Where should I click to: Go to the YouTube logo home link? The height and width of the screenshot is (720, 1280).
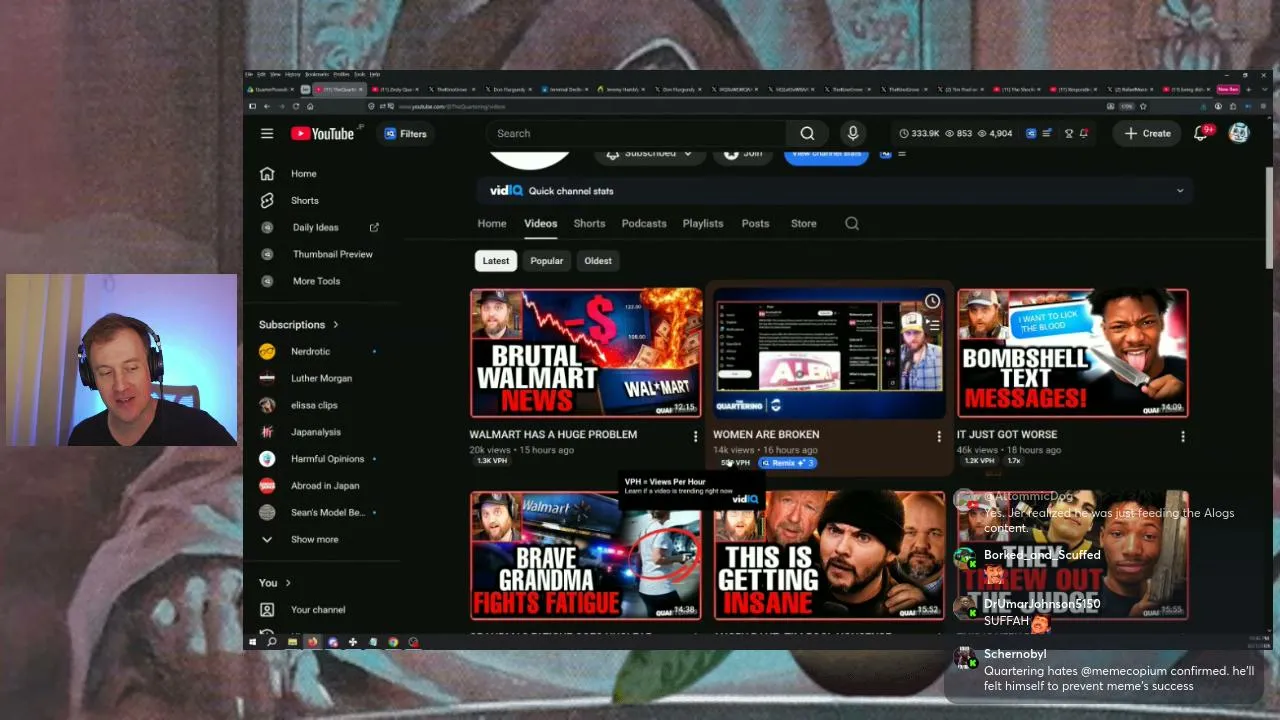322,133
